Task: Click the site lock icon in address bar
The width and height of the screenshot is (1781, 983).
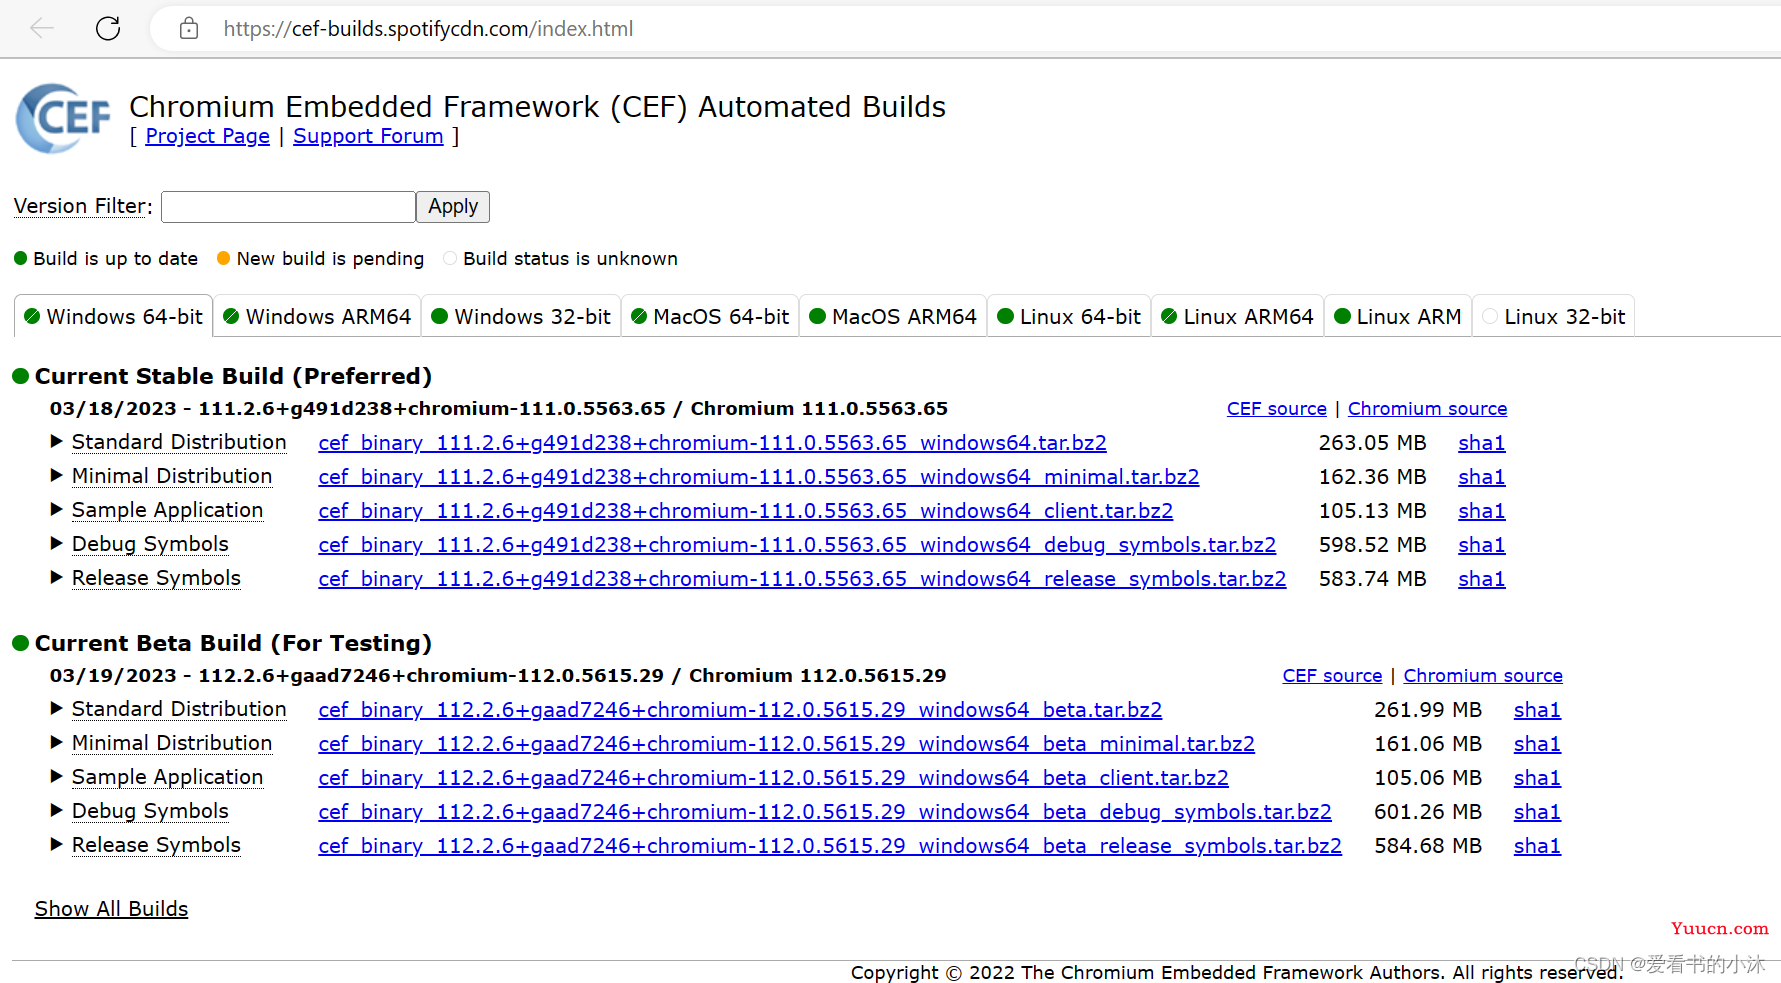Action: coord(189,28)
